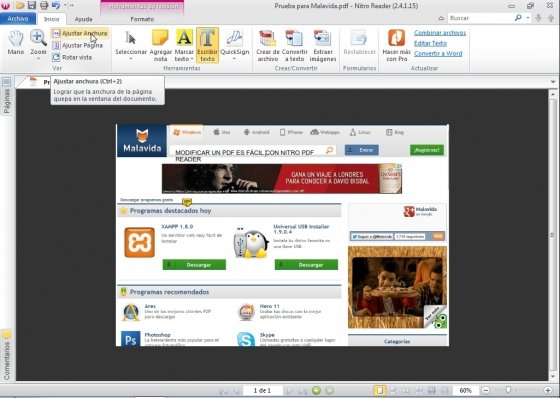560x398 pixels.
Task: Click the open folder quick-access icon
Action: point(20,5)
